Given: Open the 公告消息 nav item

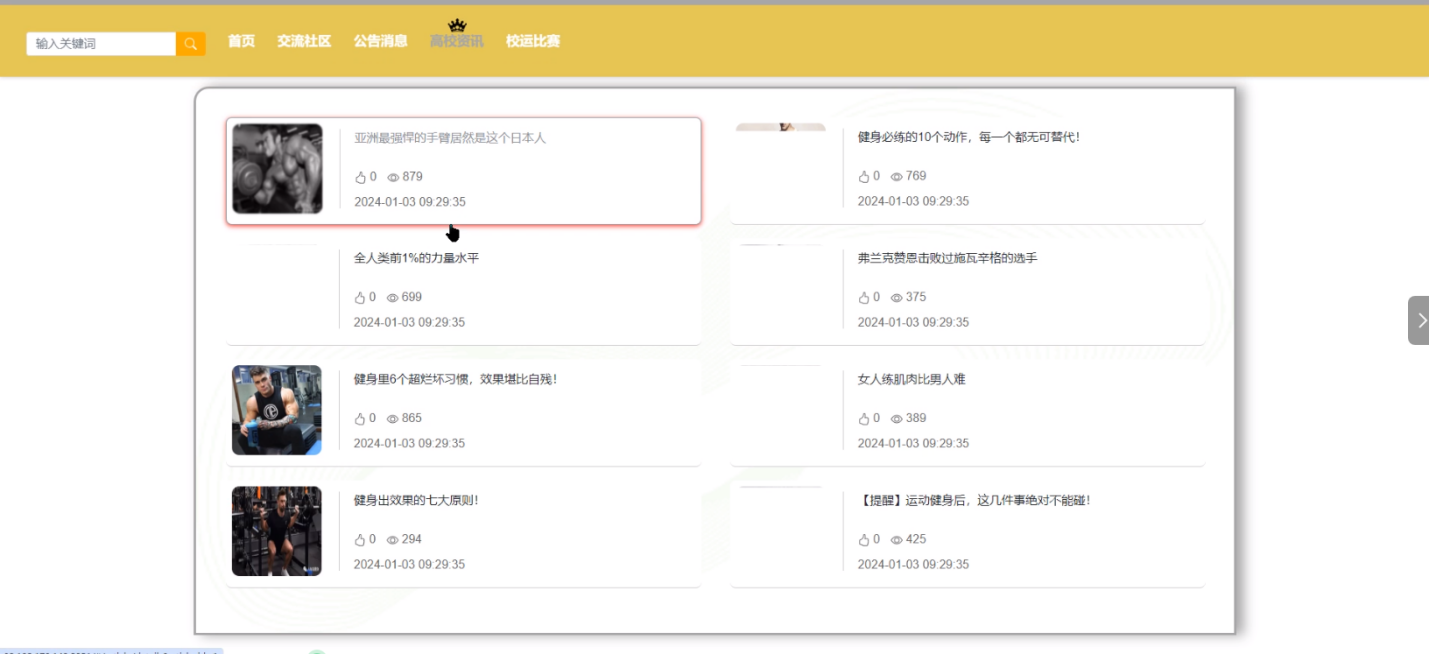Looking at the screenshot, I should 380,41.
